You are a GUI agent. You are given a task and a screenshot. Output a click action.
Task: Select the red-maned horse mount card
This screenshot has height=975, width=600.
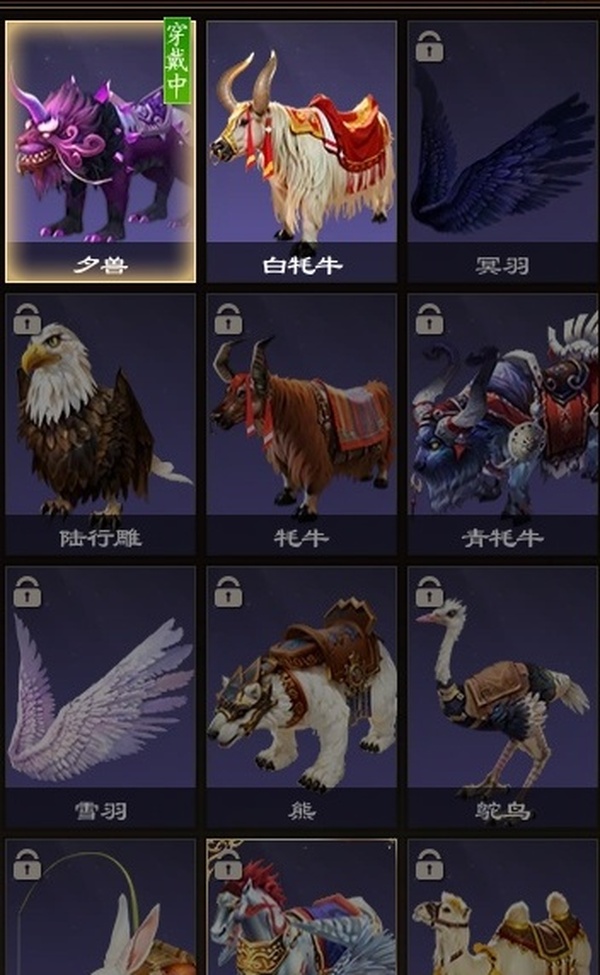click(x=302, y=907)
